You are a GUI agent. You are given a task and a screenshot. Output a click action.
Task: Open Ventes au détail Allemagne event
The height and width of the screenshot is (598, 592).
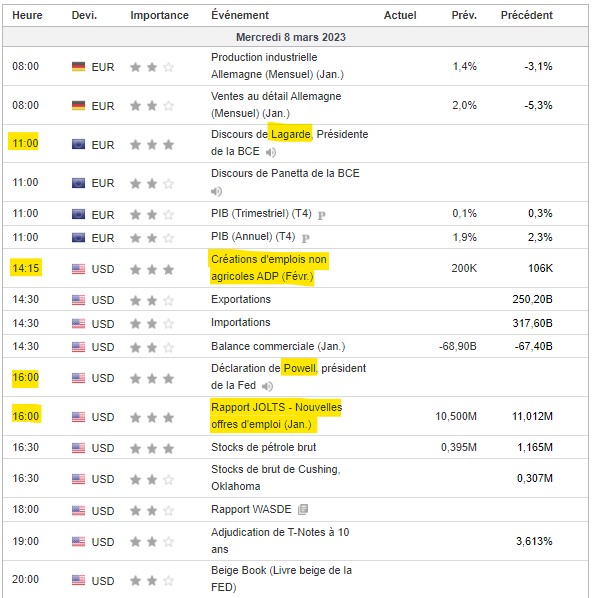coord(276,104)
